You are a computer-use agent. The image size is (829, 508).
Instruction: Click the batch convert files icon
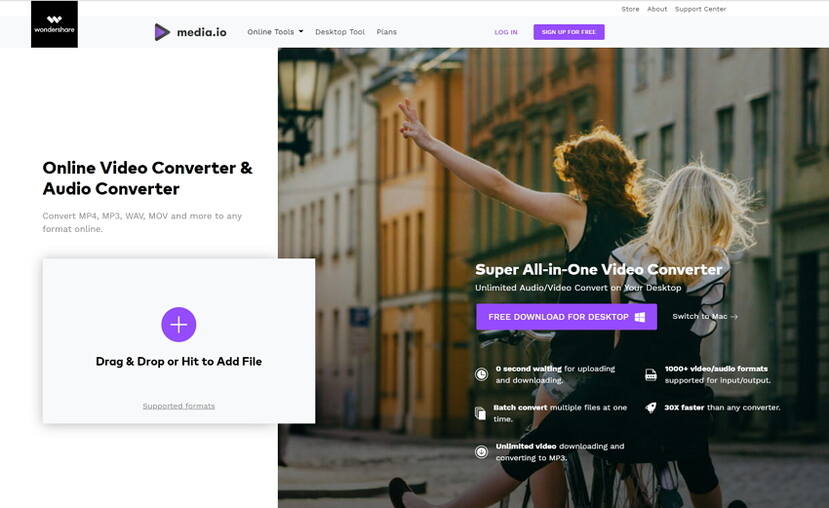[480, 413]
